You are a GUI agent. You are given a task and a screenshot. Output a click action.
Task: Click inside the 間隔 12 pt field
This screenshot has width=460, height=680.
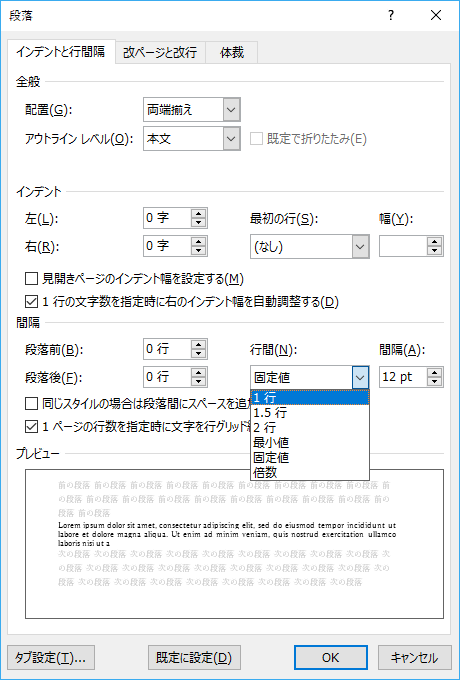point(403,377)
